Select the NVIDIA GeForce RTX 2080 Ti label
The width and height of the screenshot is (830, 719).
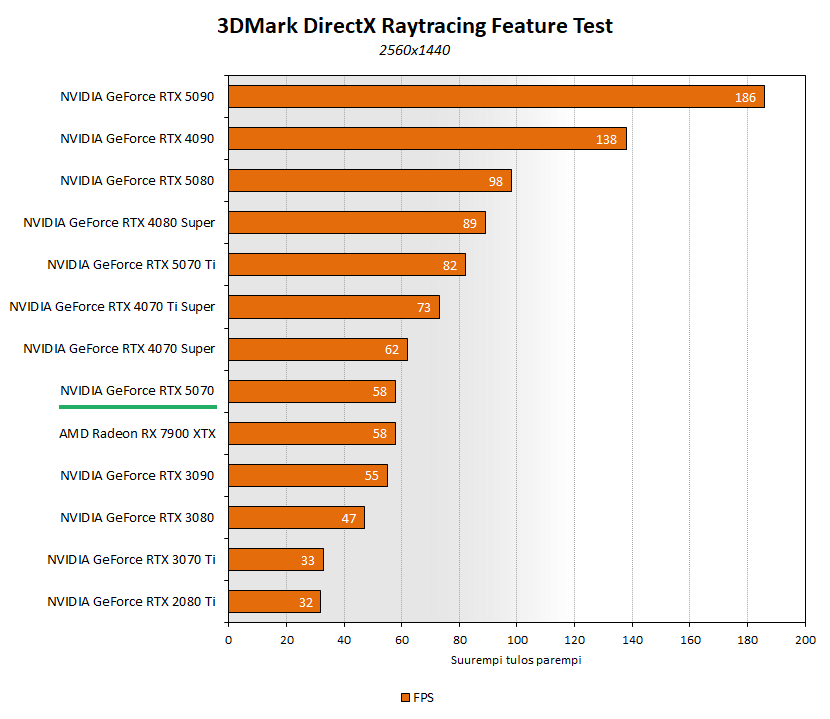(x=131, y=601)
